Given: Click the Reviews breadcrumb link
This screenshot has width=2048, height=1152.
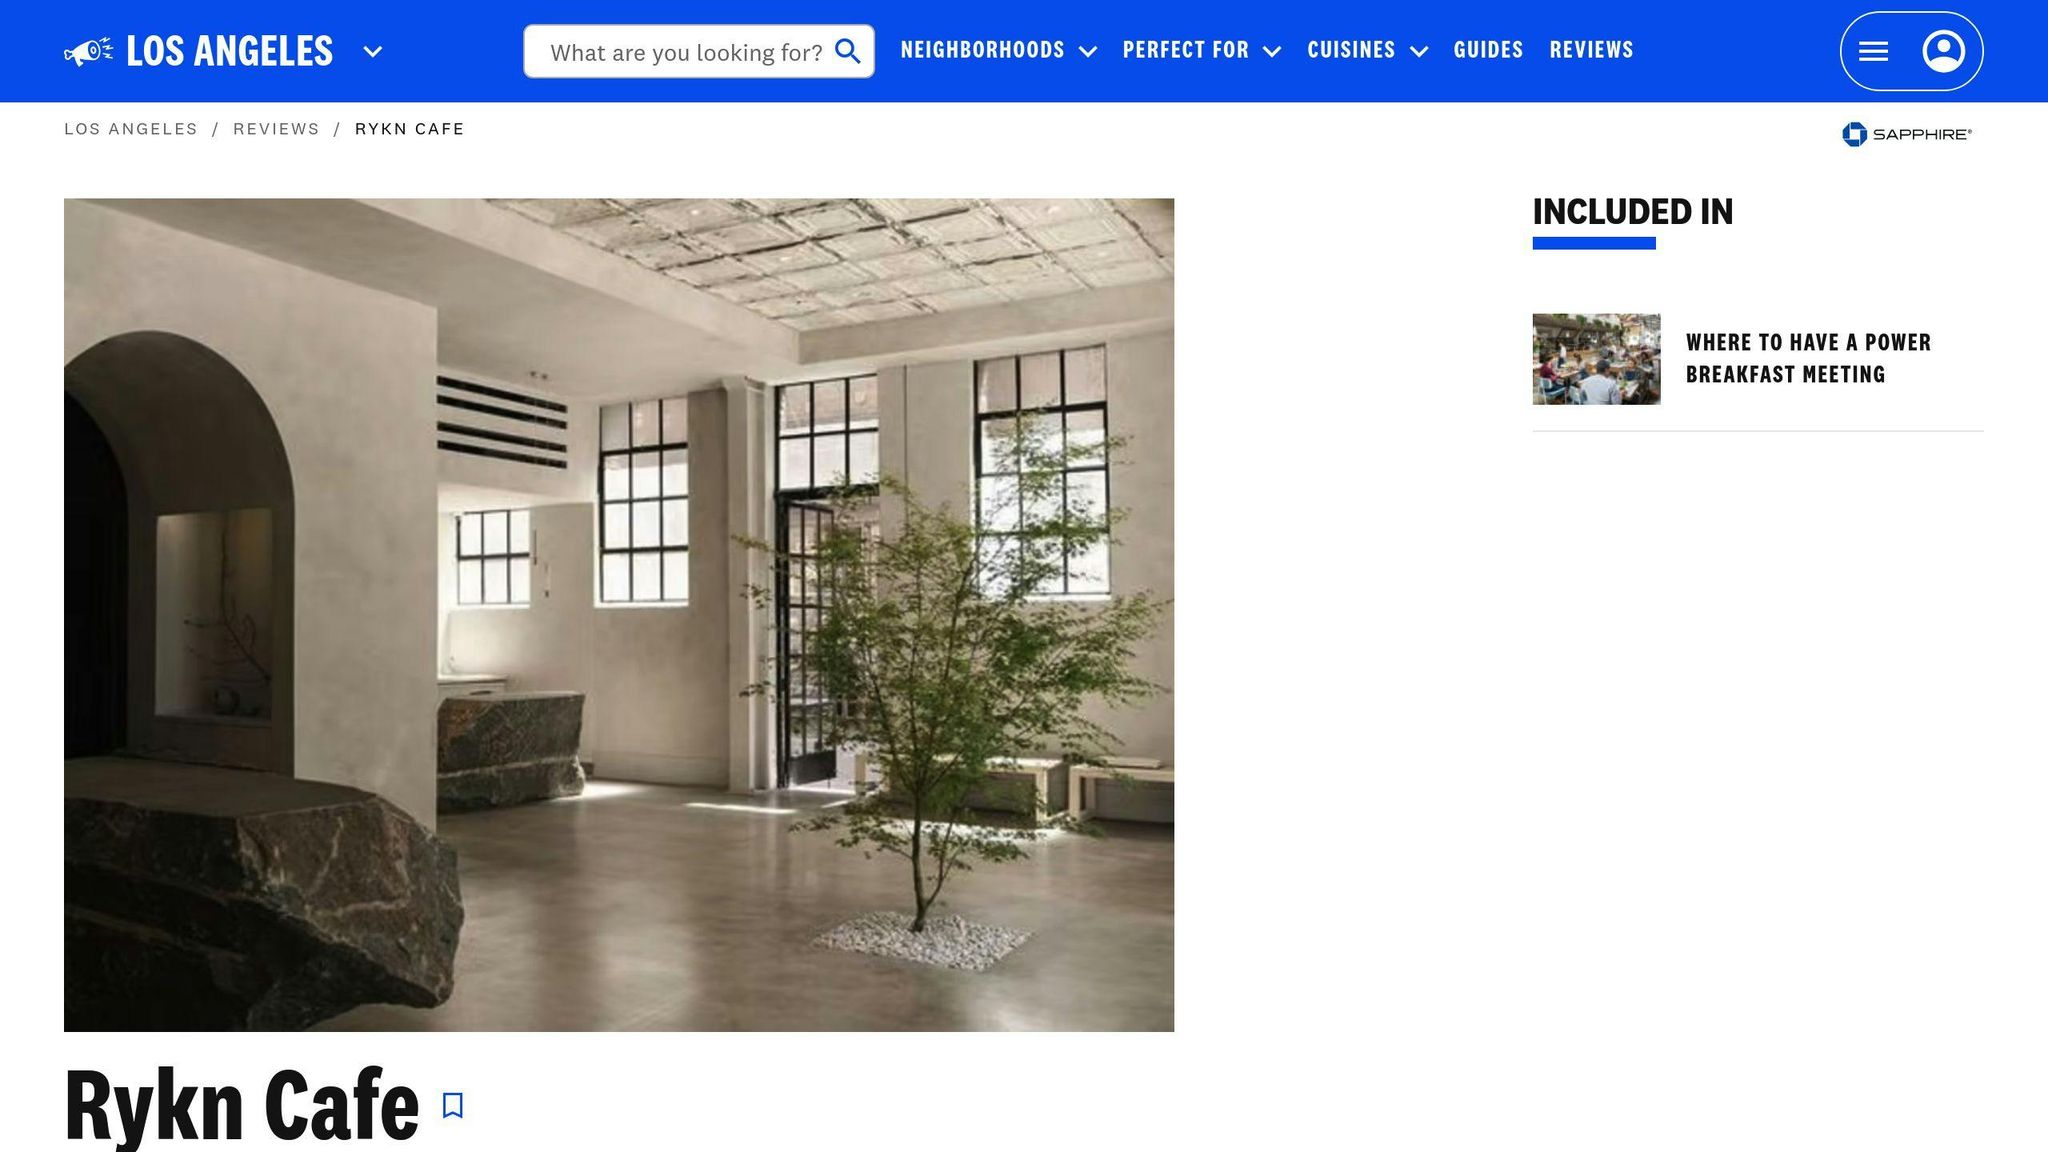Looking at the screenshot, I should tap(276, 129).
